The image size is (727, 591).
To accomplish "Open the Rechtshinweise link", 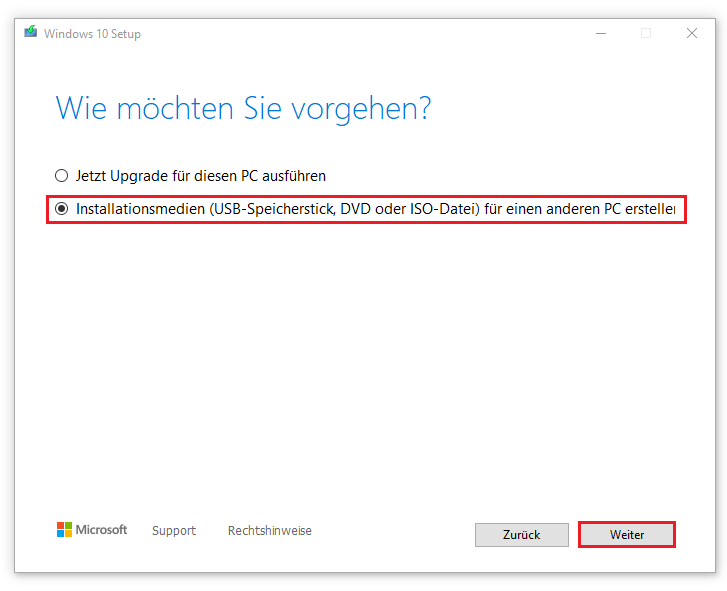I will click(269, 530).
